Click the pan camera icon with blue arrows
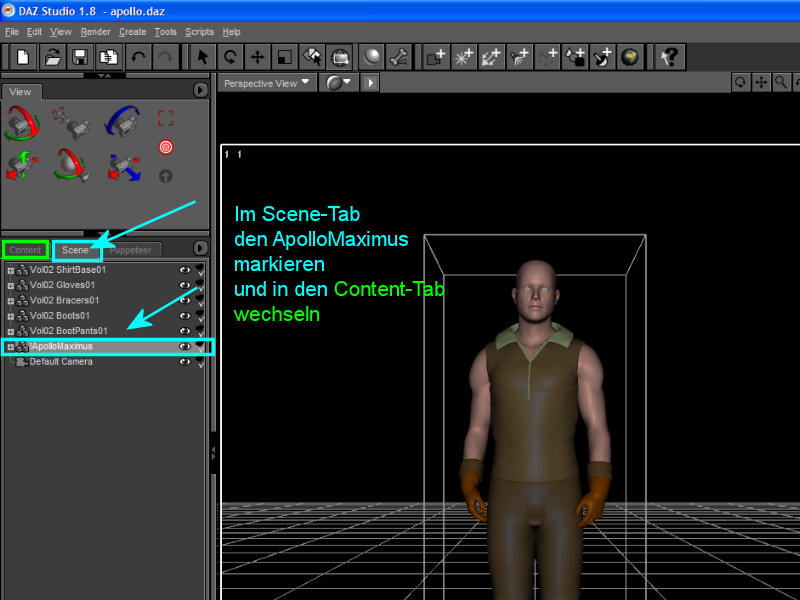Image resolution: width=800 pixels, height=600 pixels. click(x=124, y=167)
